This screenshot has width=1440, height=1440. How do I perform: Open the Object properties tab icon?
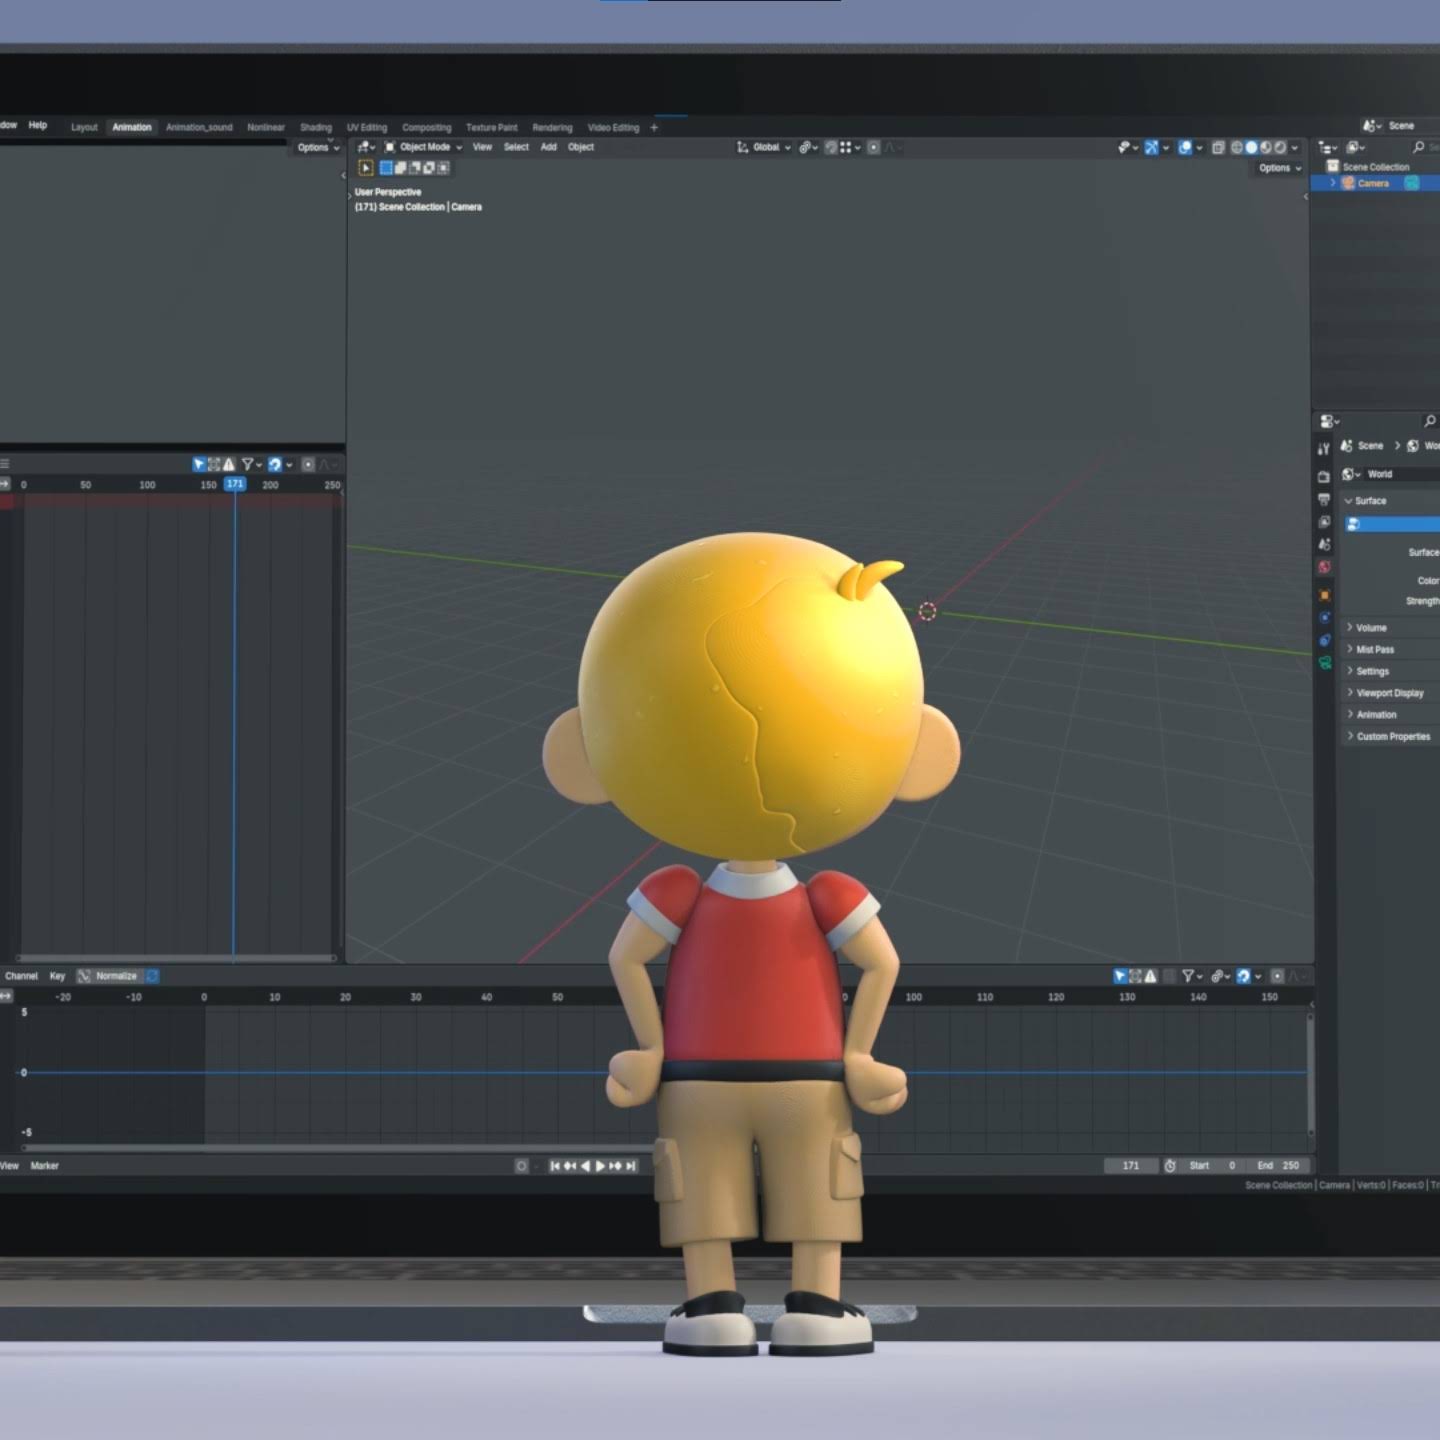pyautogui.click(x=1324, y=595)
